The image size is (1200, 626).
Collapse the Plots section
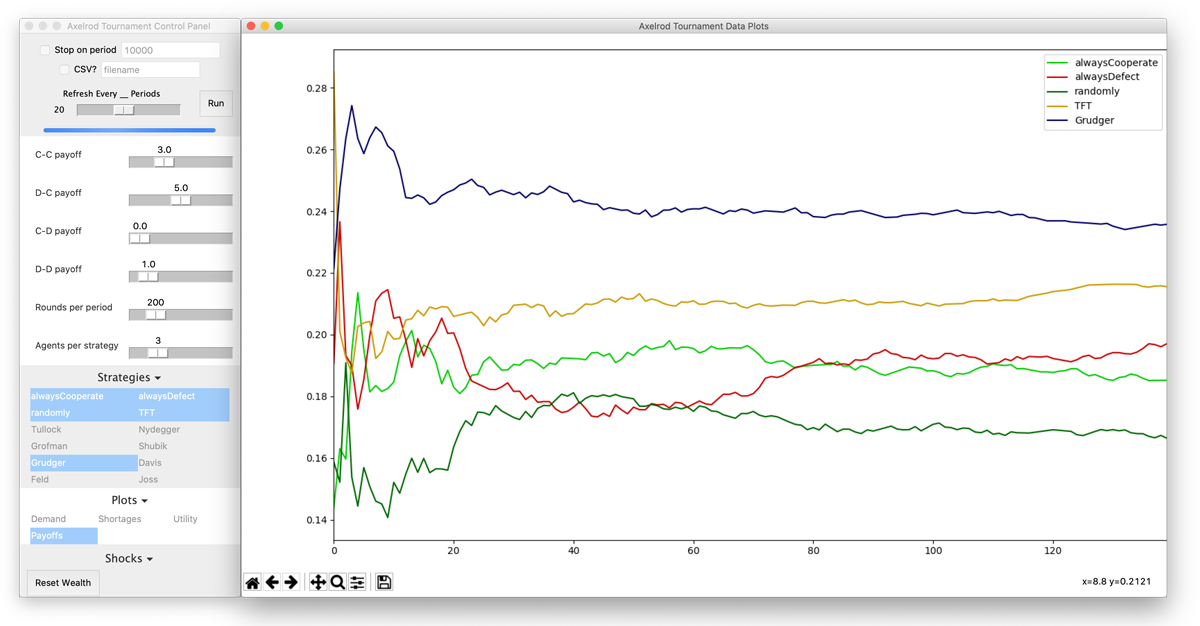tap(129, 500)
